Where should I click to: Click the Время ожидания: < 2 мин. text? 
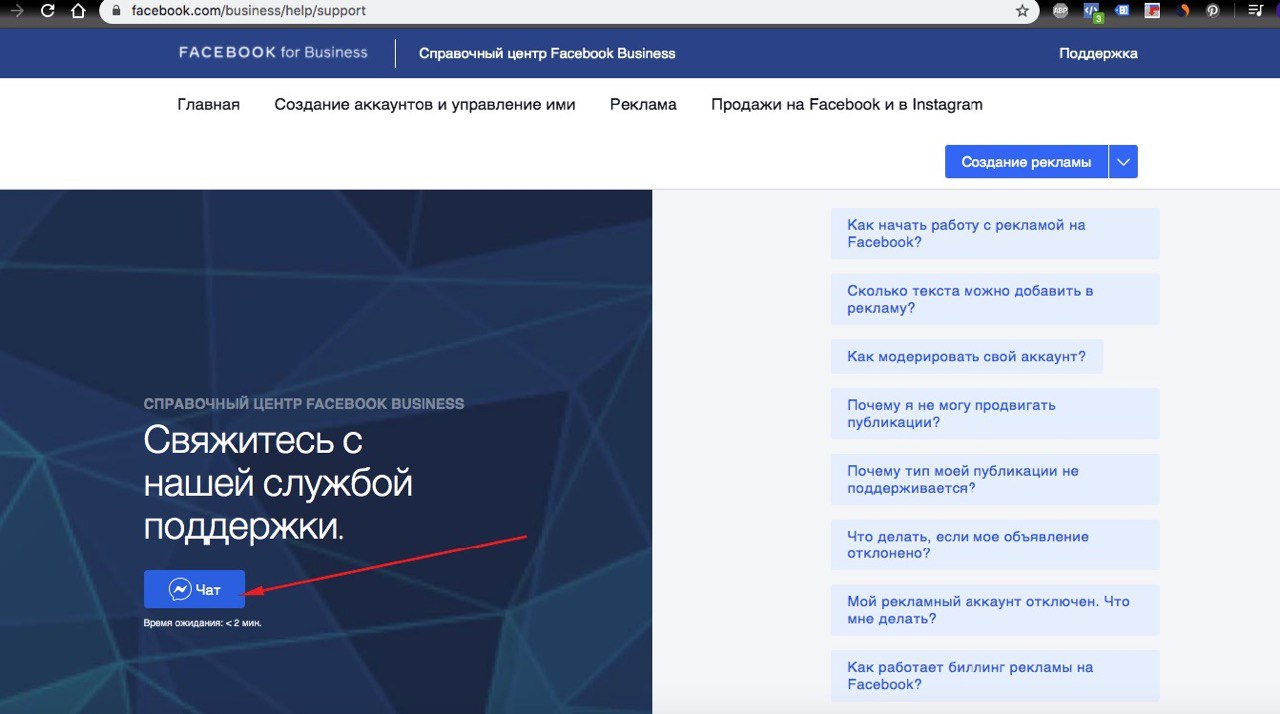coord(203,623)
